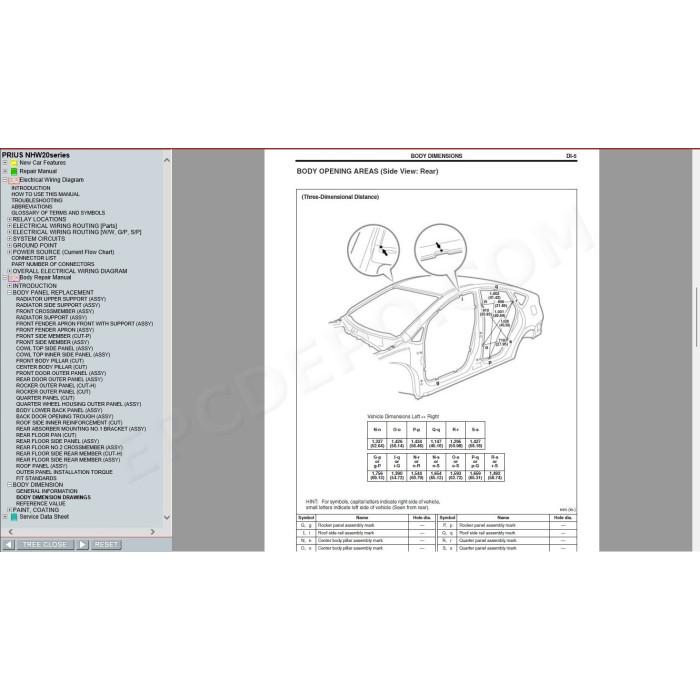
Task: Click the yellow New Car Features book icon
Action: click(x=14, y=163)
